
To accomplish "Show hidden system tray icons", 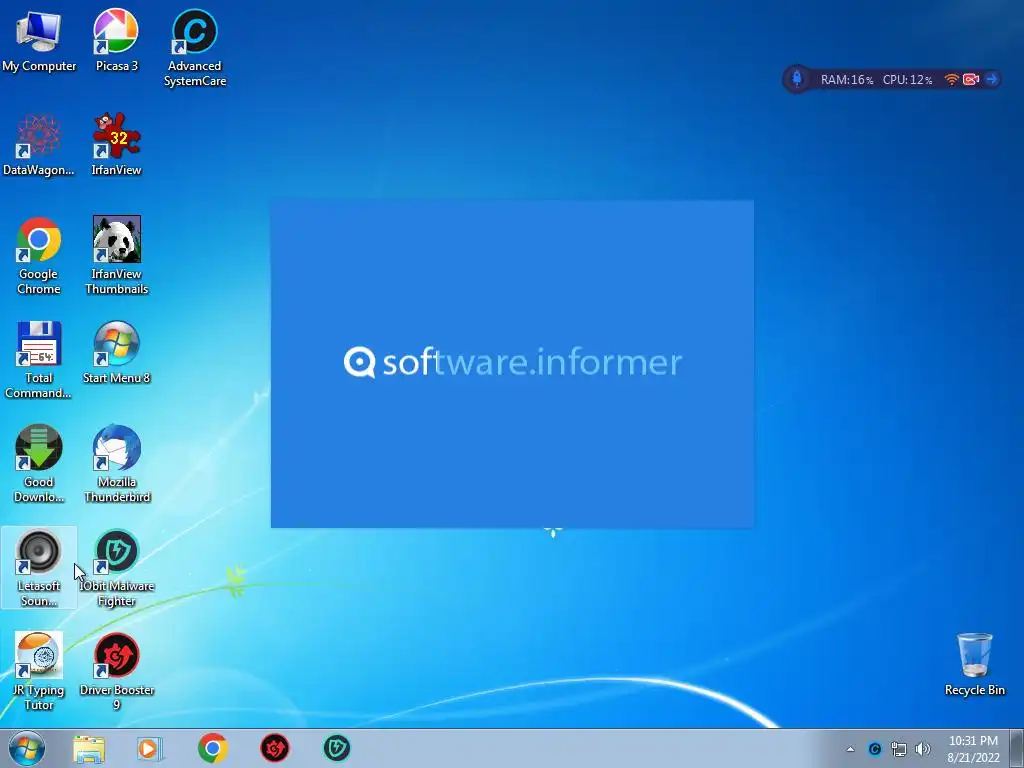I will pos(850,749).
